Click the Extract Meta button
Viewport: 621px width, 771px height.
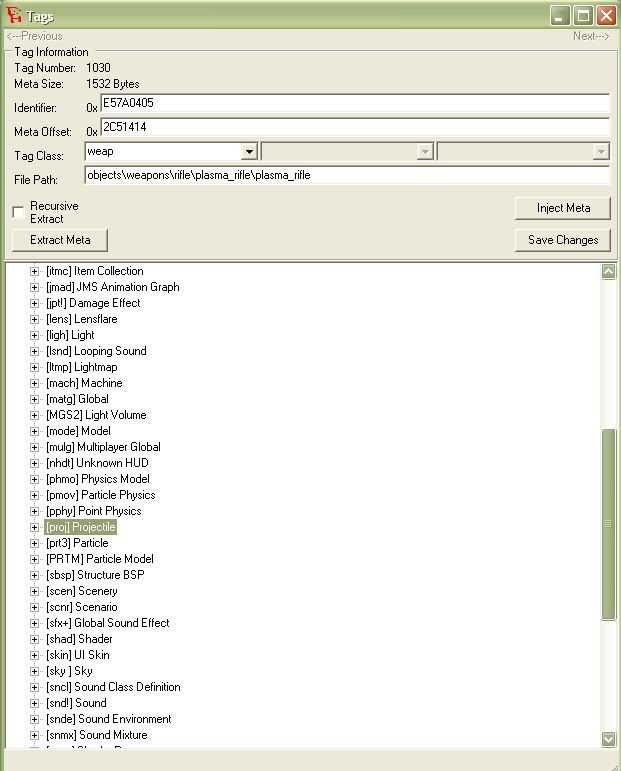[60, 240]
